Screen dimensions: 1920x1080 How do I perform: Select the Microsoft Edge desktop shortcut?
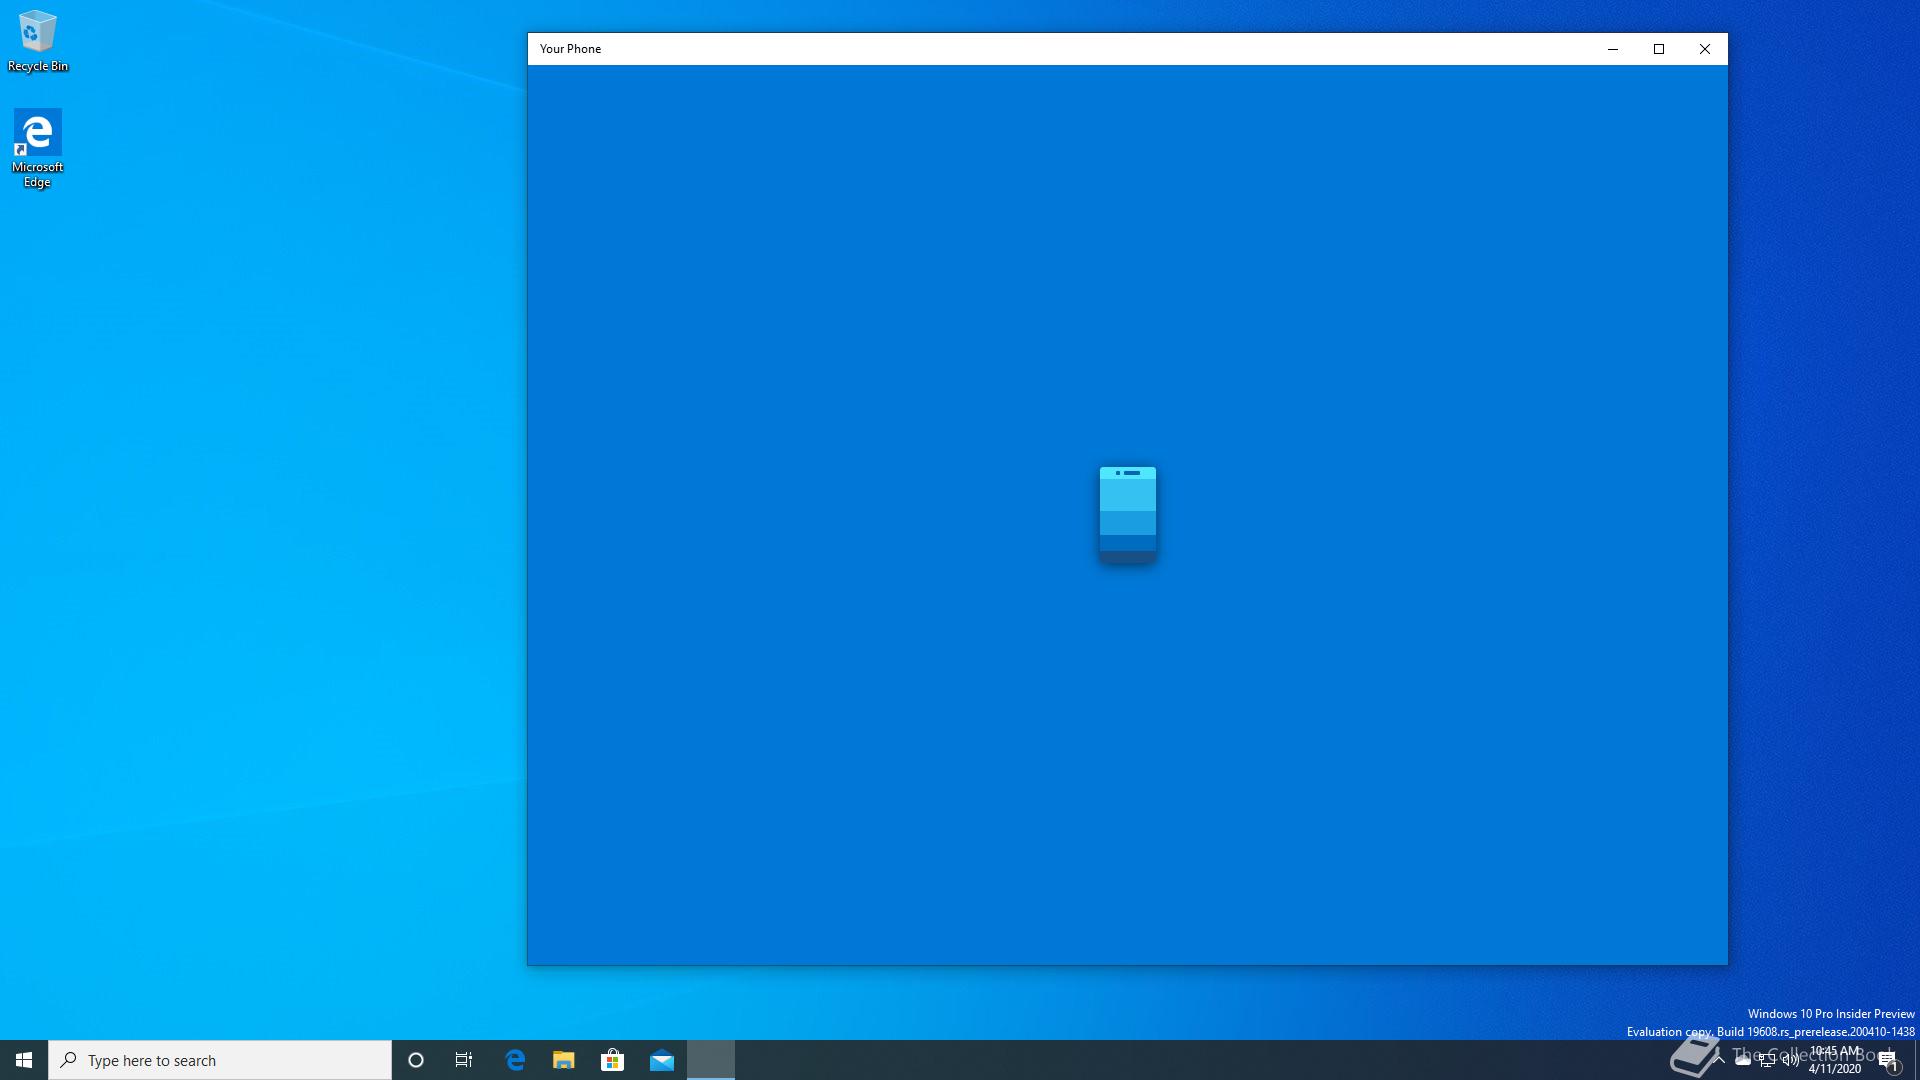click(x=38, y=148)
